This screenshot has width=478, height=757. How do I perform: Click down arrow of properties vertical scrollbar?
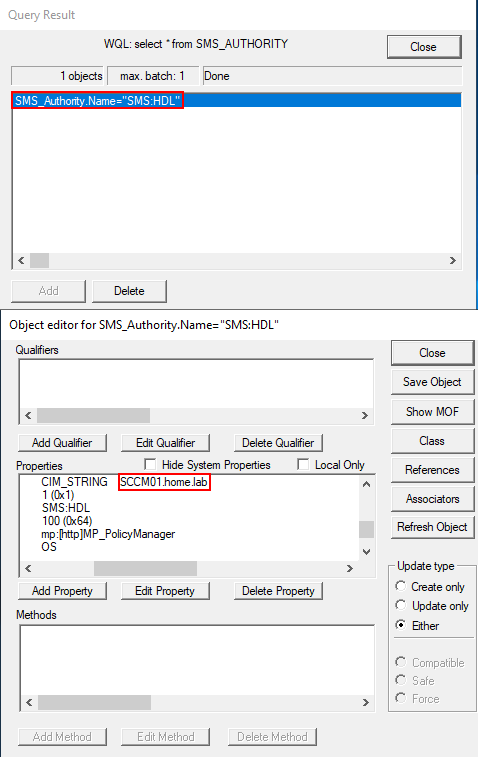point(366,552)
